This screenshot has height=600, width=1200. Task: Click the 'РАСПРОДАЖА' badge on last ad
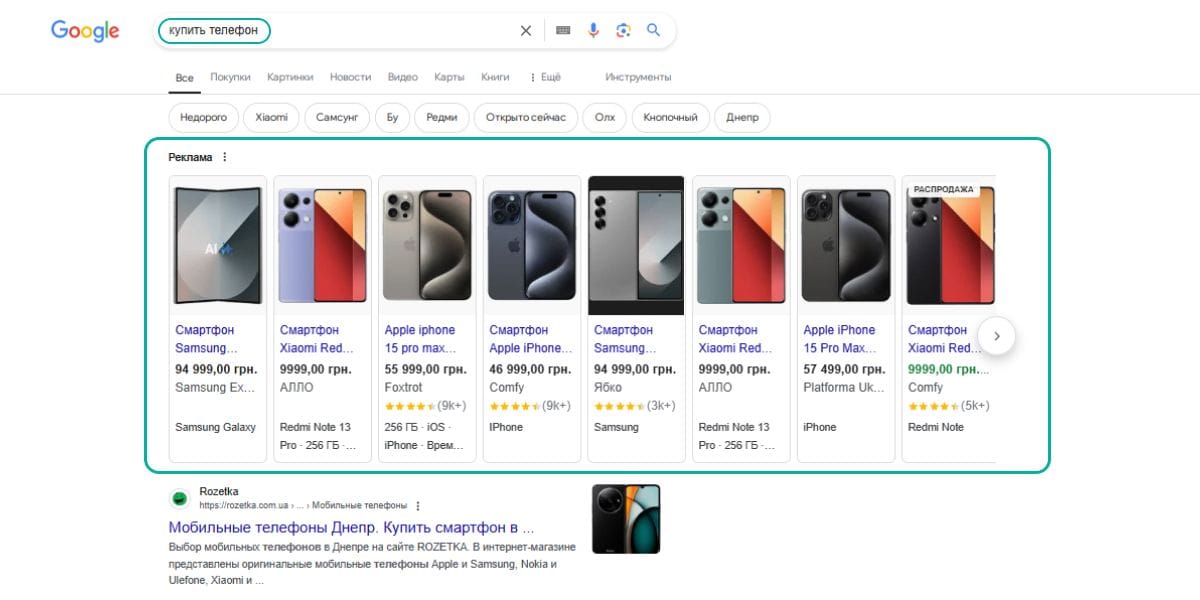(x=943, y=189)
